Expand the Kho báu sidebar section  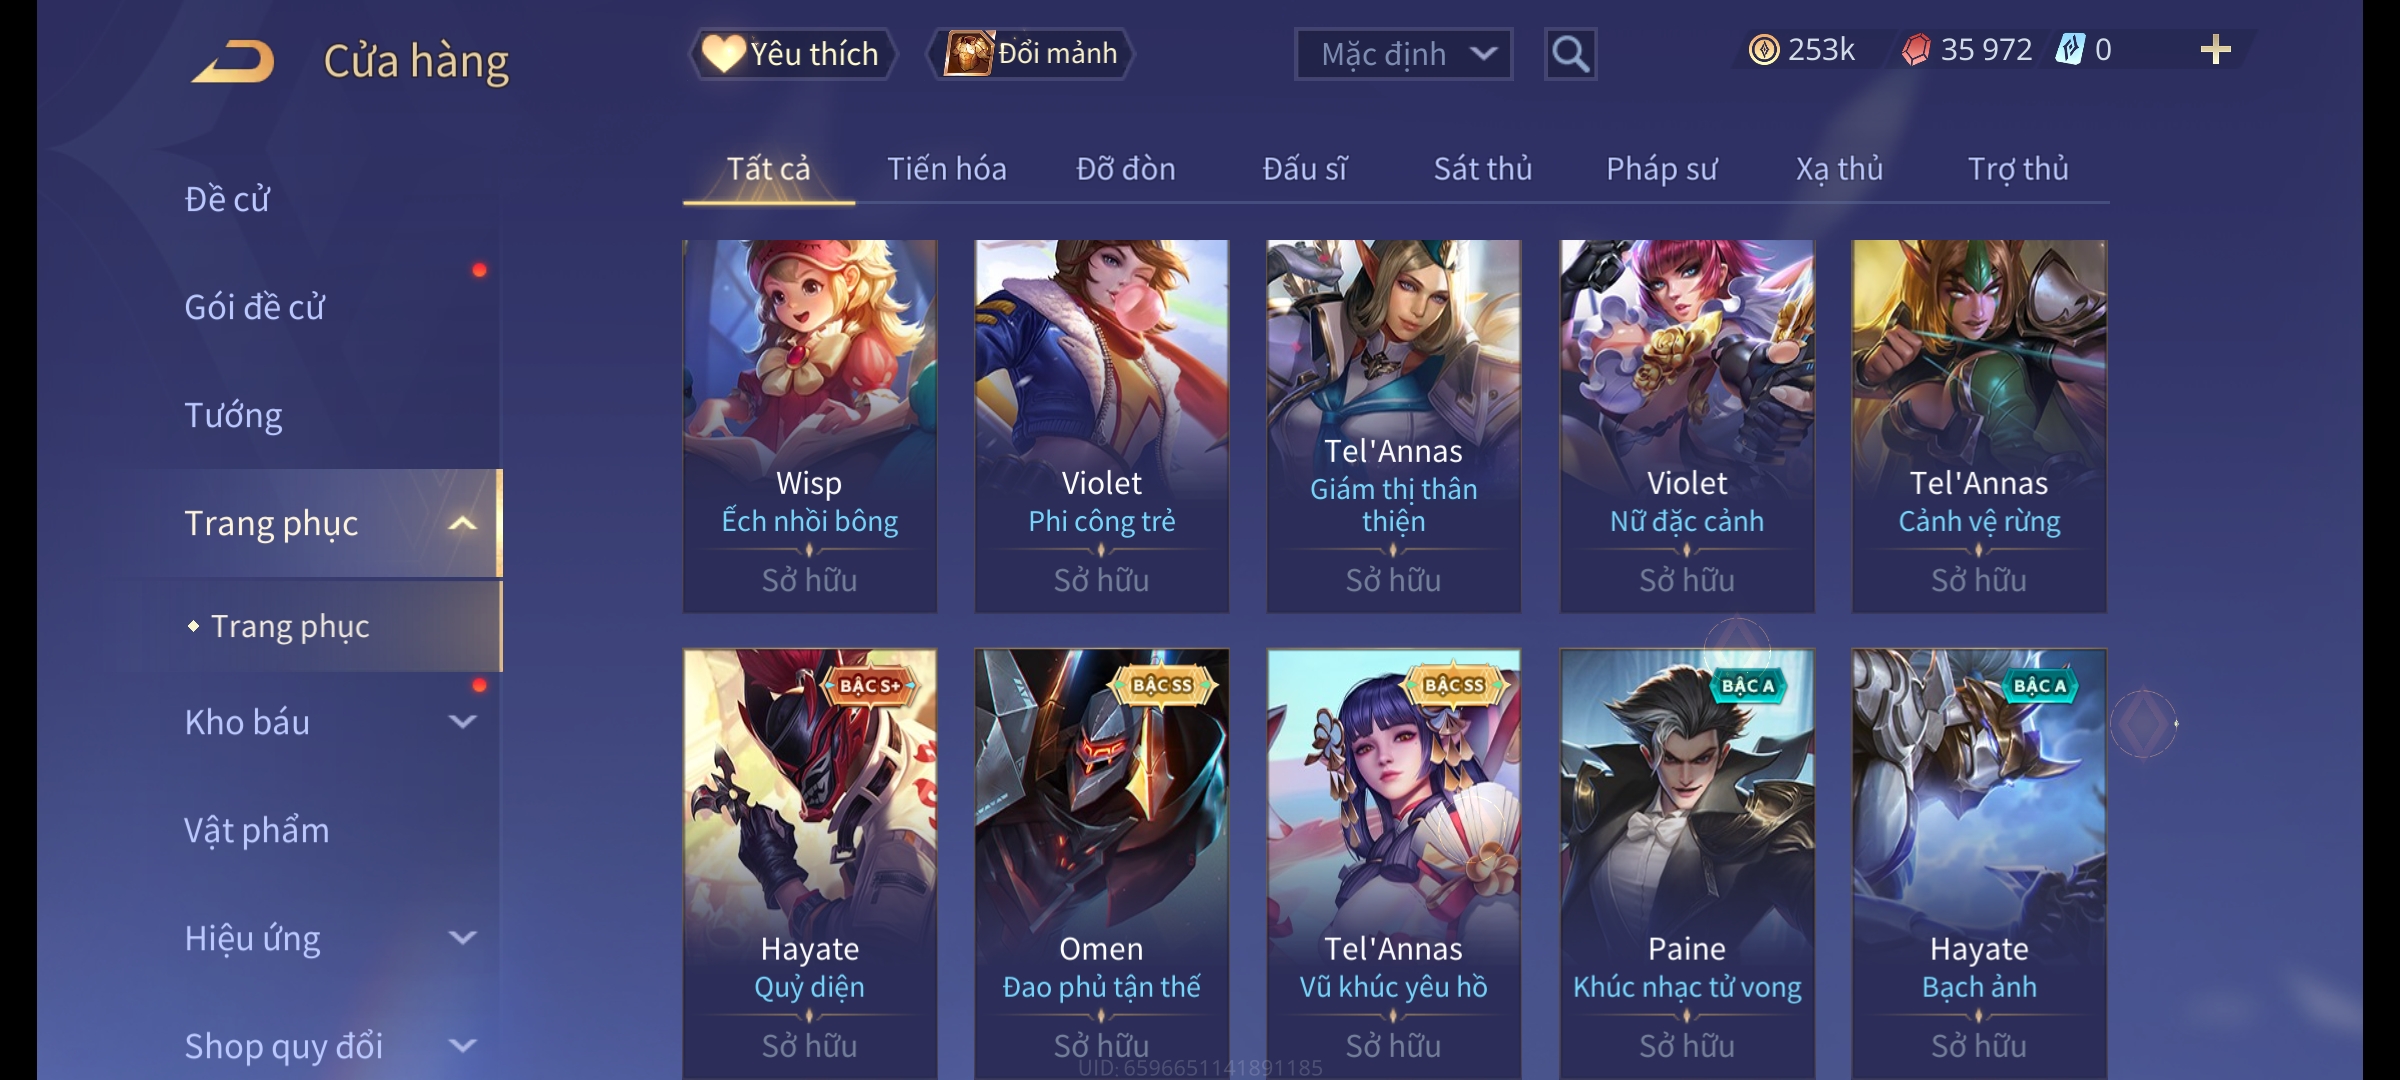462,722
